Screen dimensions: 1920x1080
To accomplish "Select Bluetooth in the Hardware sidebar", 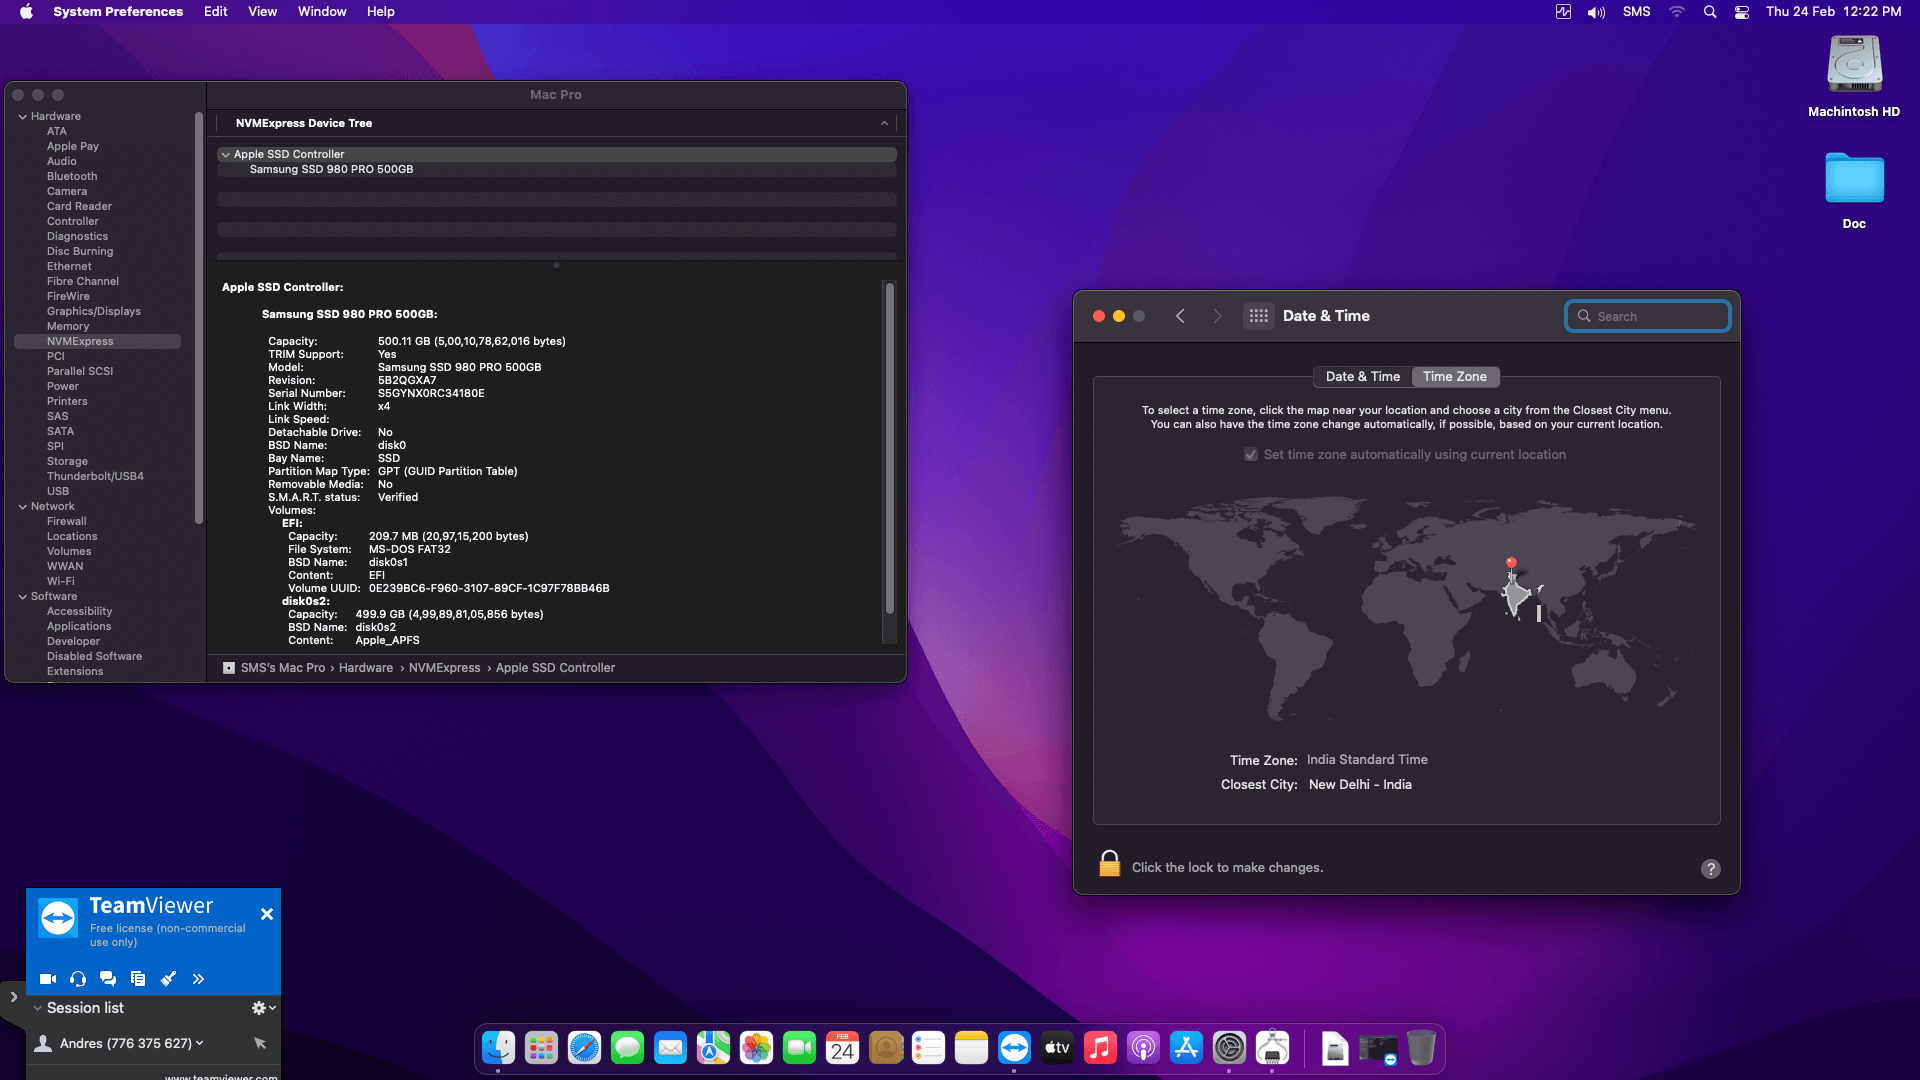I will 71,177.
